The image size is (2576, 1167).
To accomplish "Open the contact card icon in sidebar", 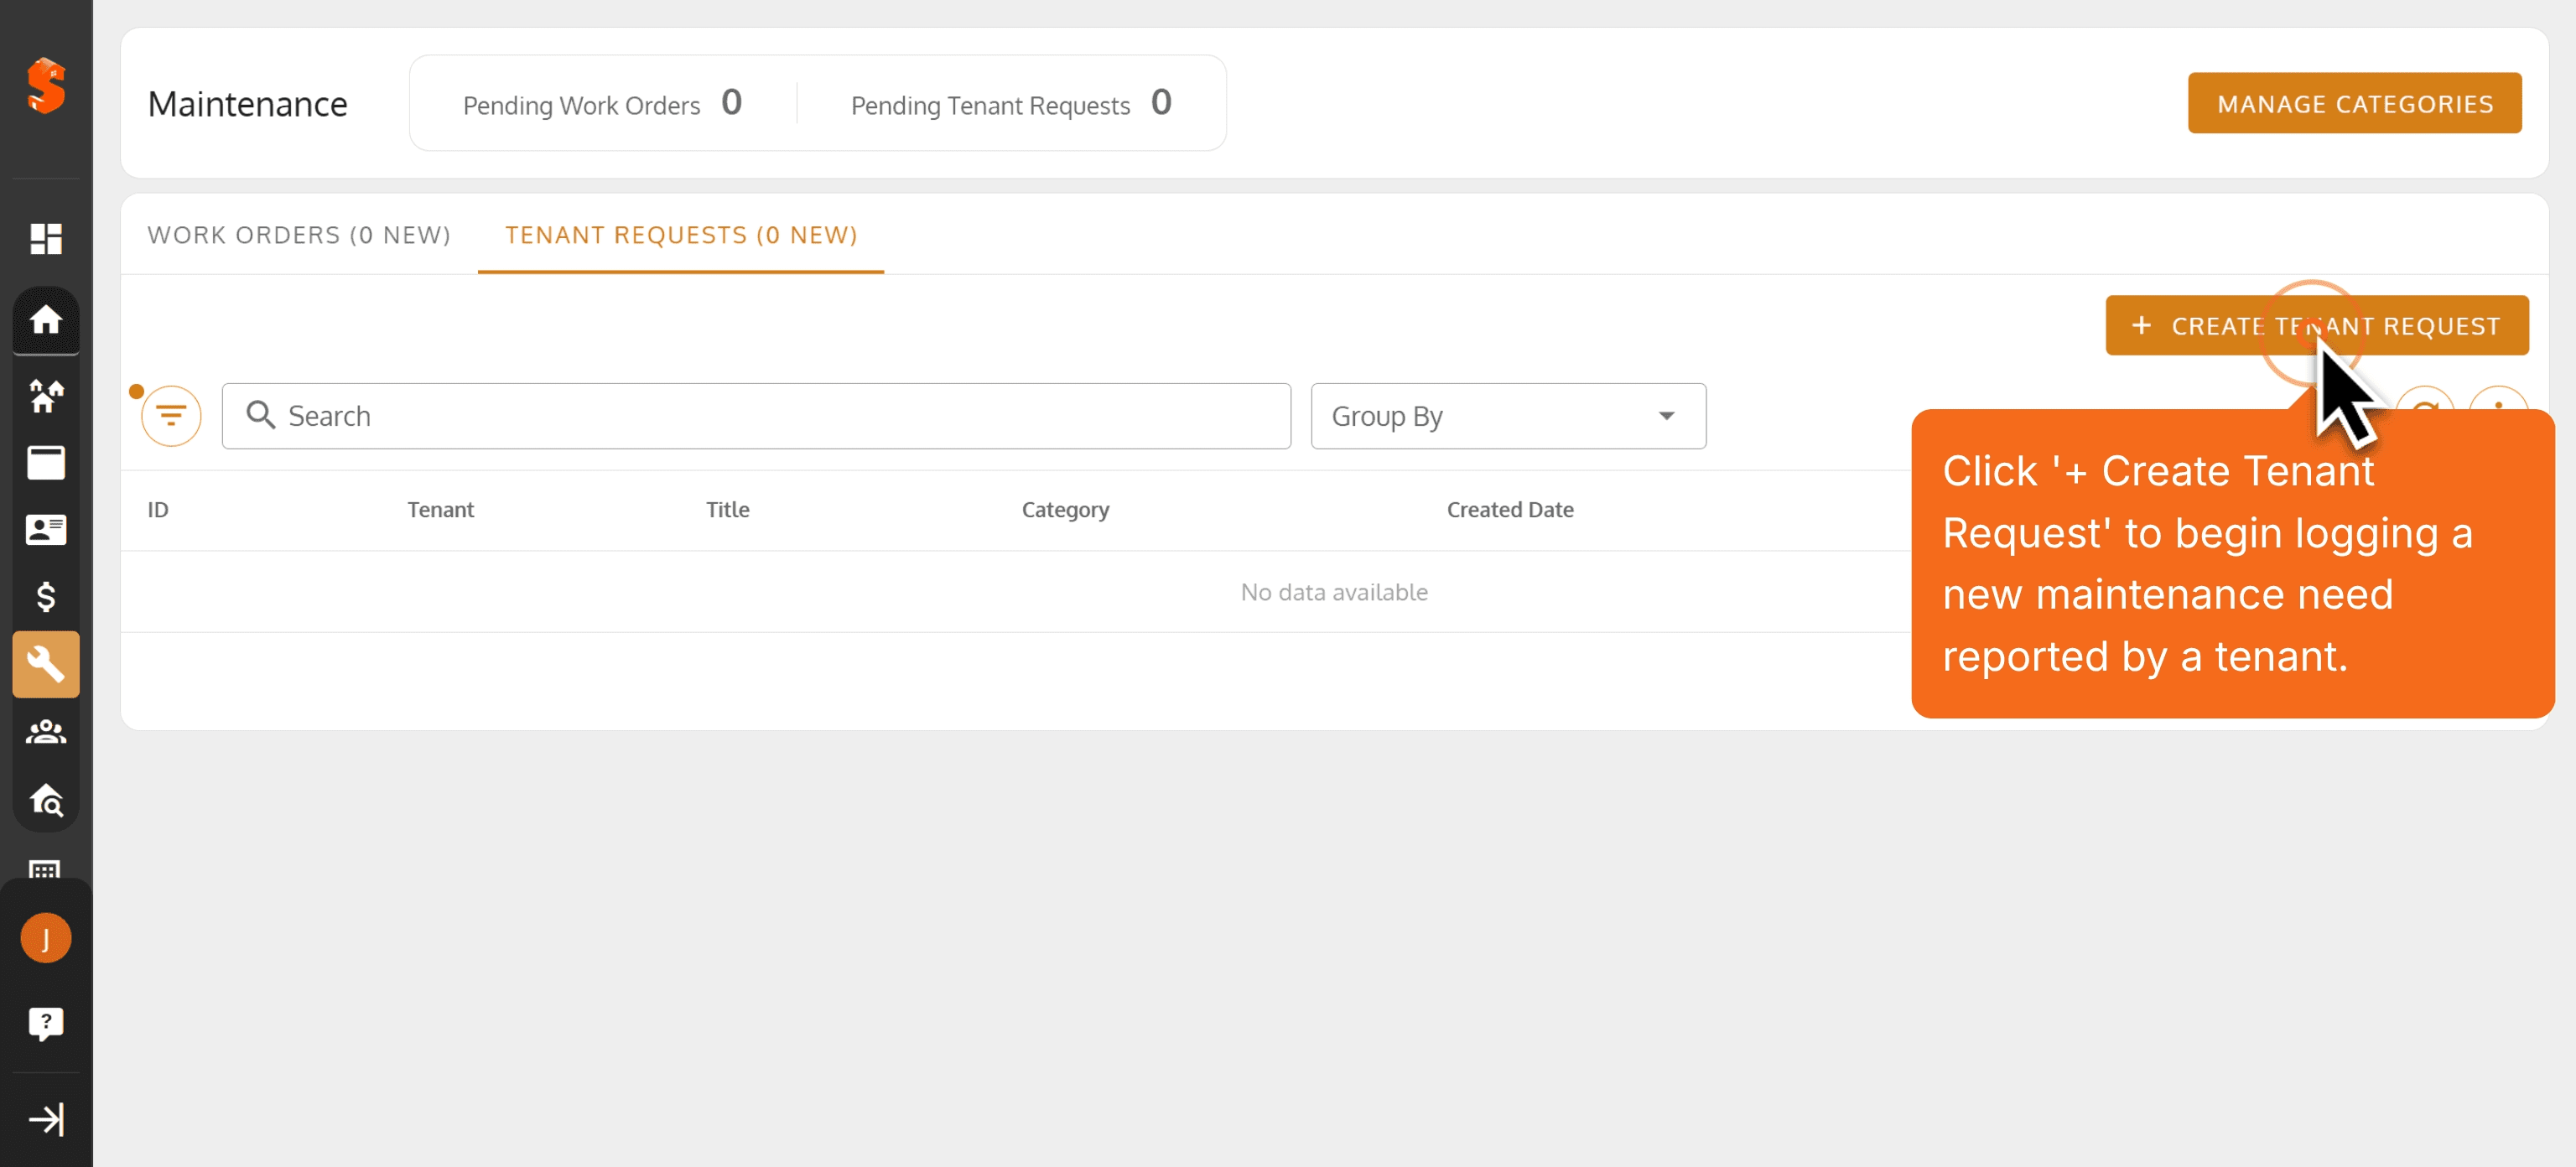I will 46,529.
